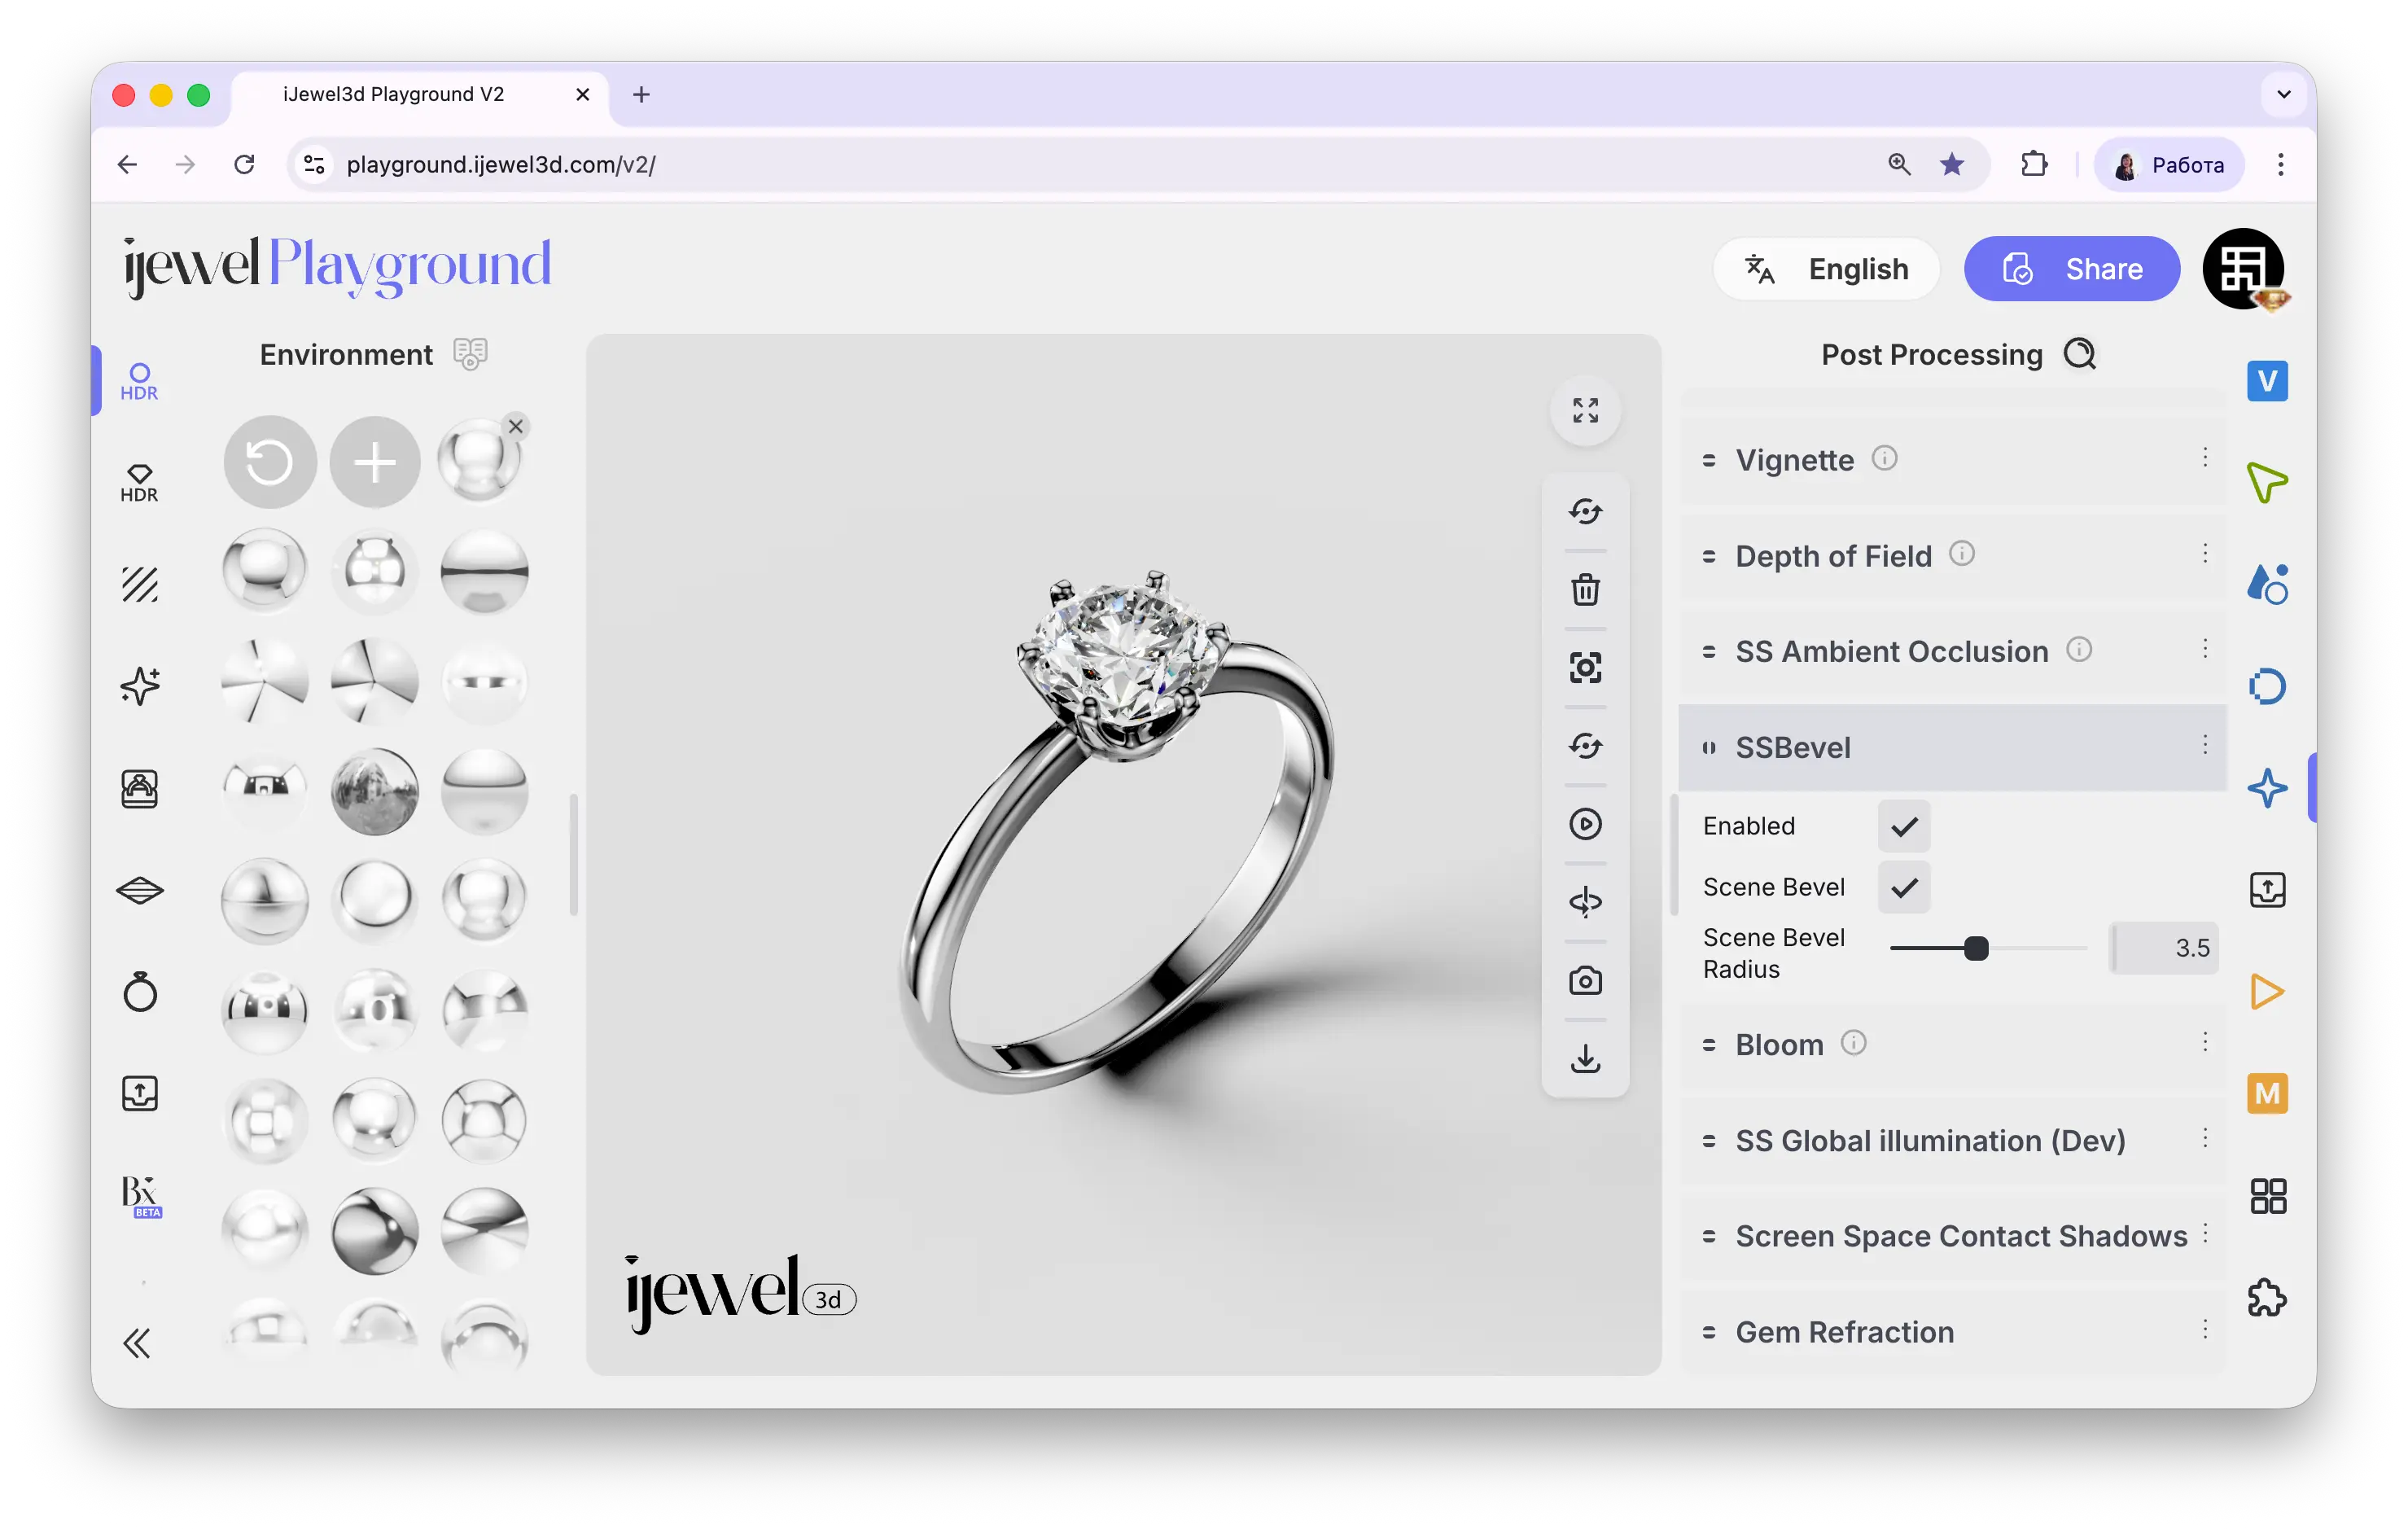This screenshot has height=1529, width=2408.
Task: Open the BX beta sidebar icon
Action: point(141,1196)
